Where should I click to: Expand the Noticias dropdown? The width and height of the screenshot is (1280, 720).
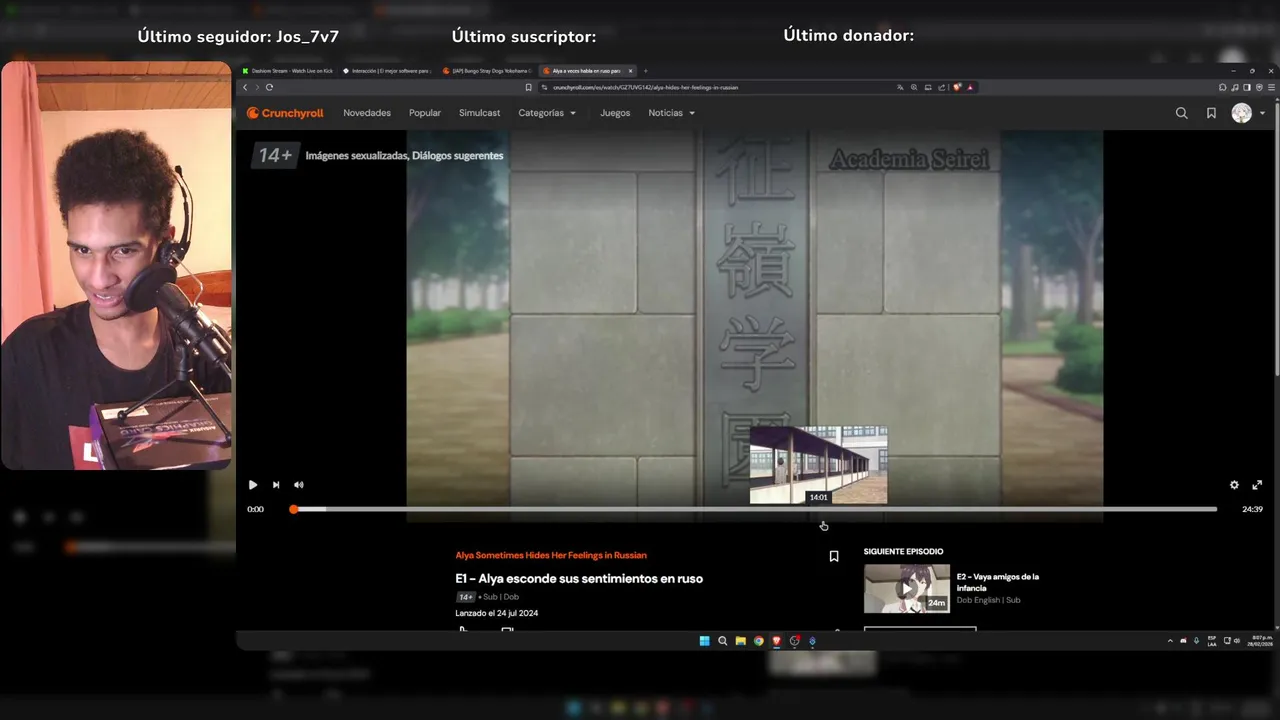pyautogui.click(x=671, y=113)
